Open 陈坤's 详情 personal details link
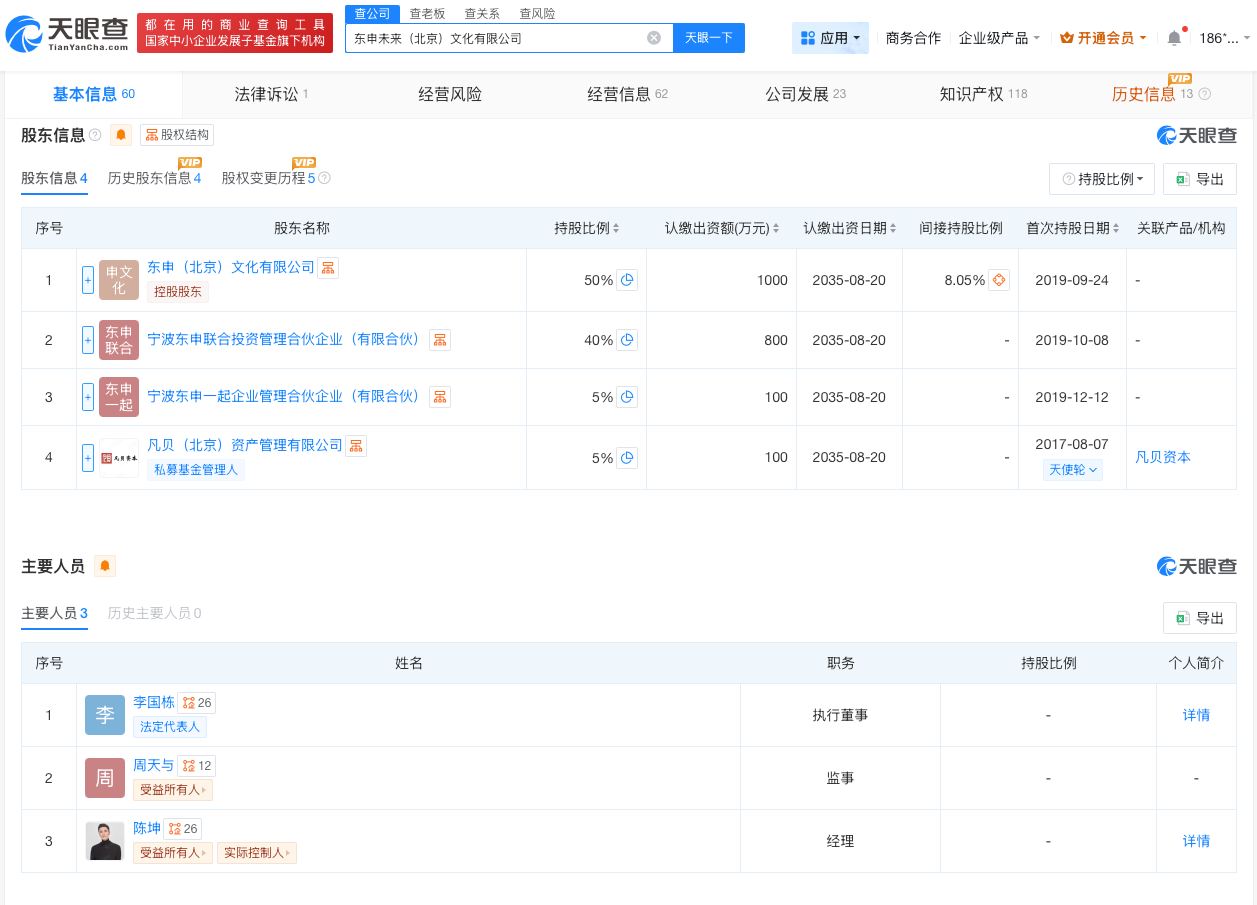The image size is (1257, 905). [x=1196, y=841]
